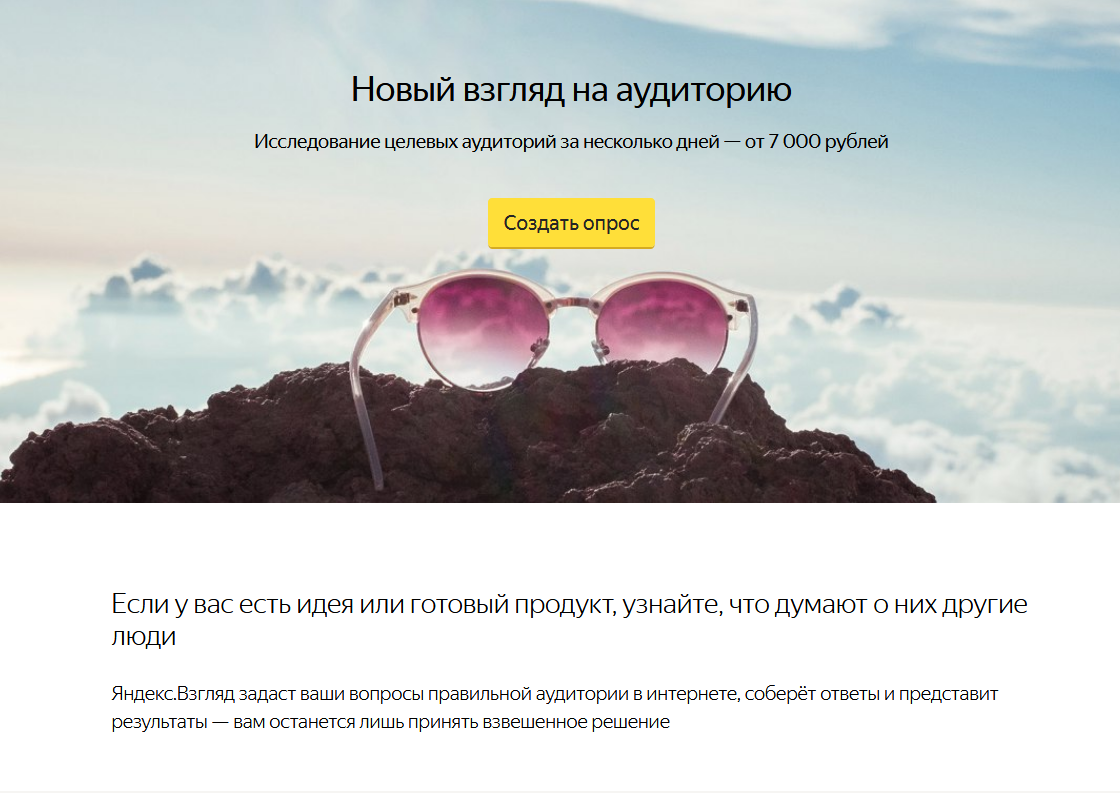Viewport: 1120px width, 793px height.
Task: Click the left pink lens of the sunglasses
Action: [x=483, y=330]
